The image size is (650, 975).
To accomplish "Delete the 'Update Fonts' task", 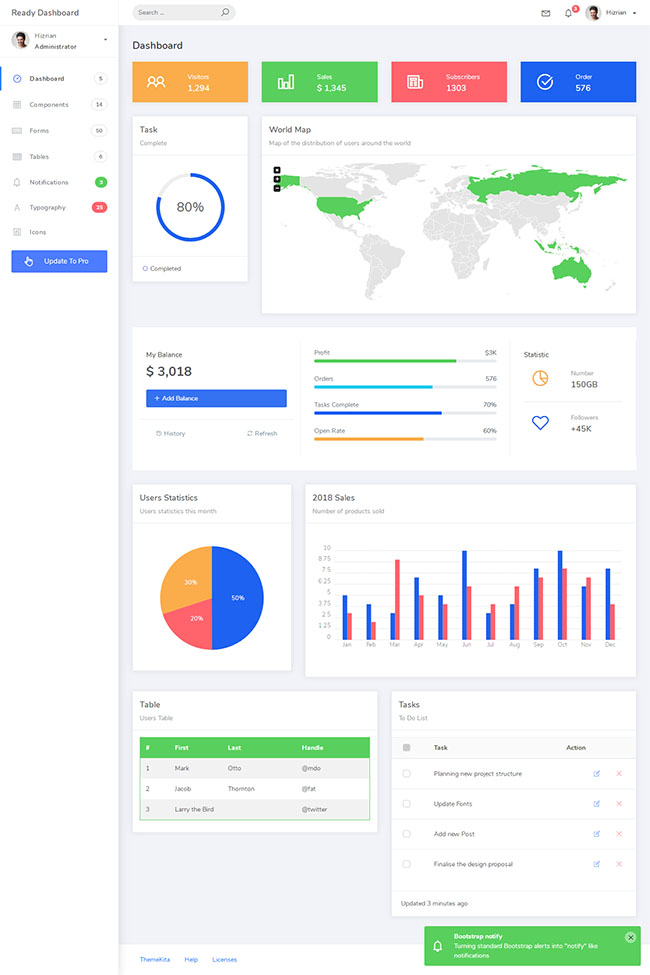I will (619, 803).
